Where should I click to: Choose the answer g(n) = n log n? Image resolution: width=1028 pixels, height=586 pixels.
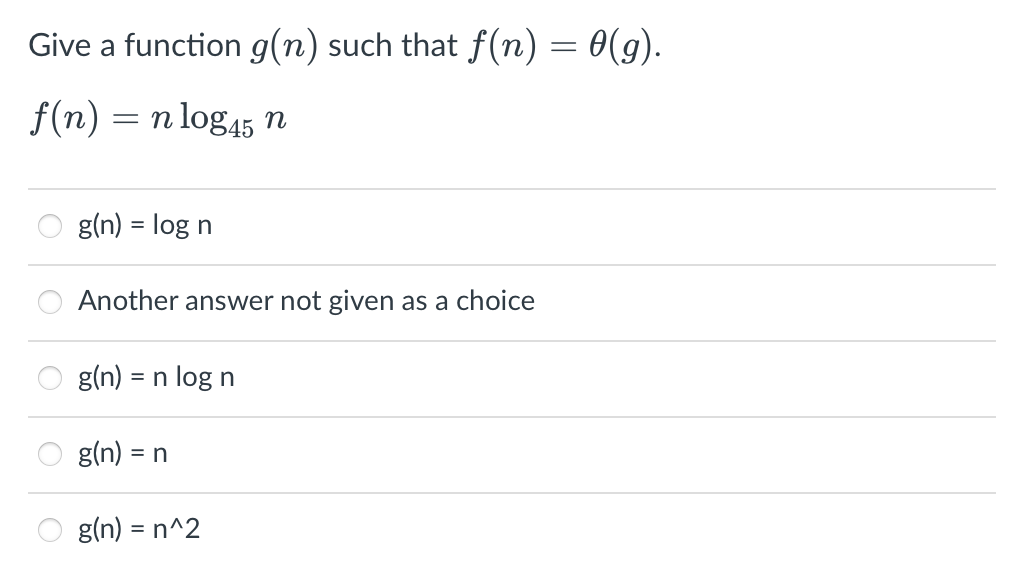[50, 377]
